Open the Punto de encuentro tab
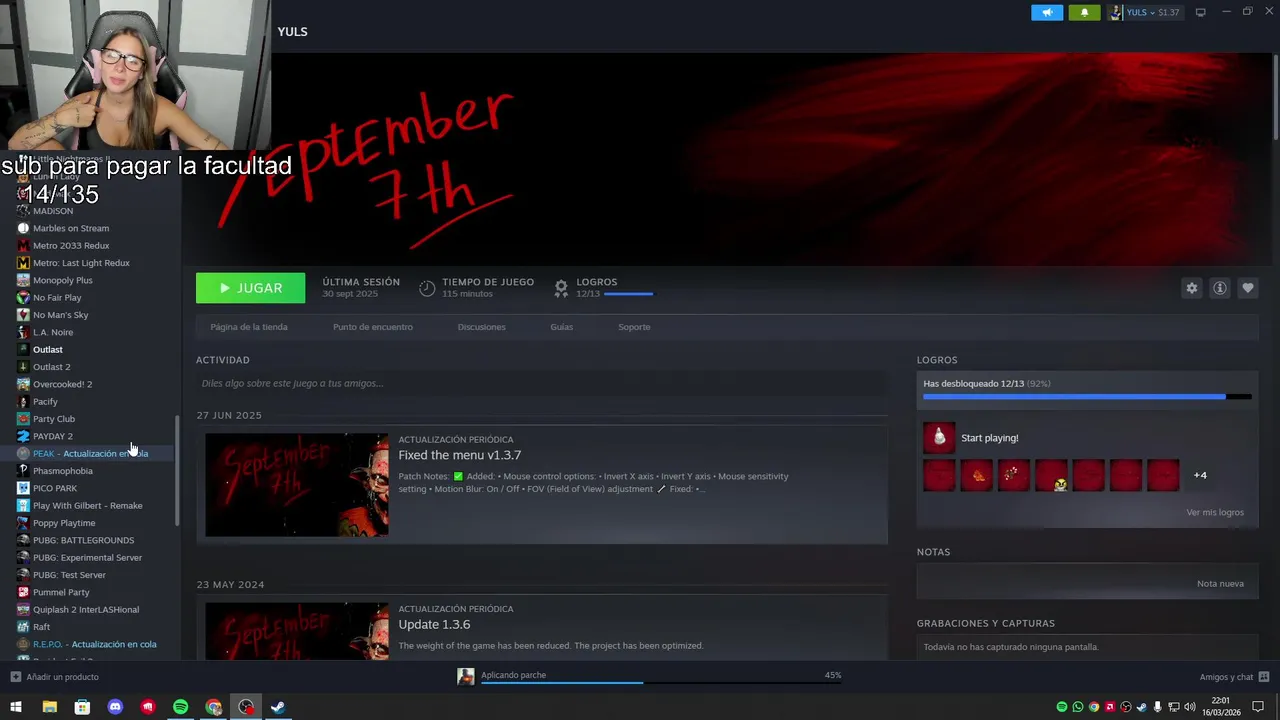The width and height of the screenshot is (1280, 720). [x=373, y=327]
